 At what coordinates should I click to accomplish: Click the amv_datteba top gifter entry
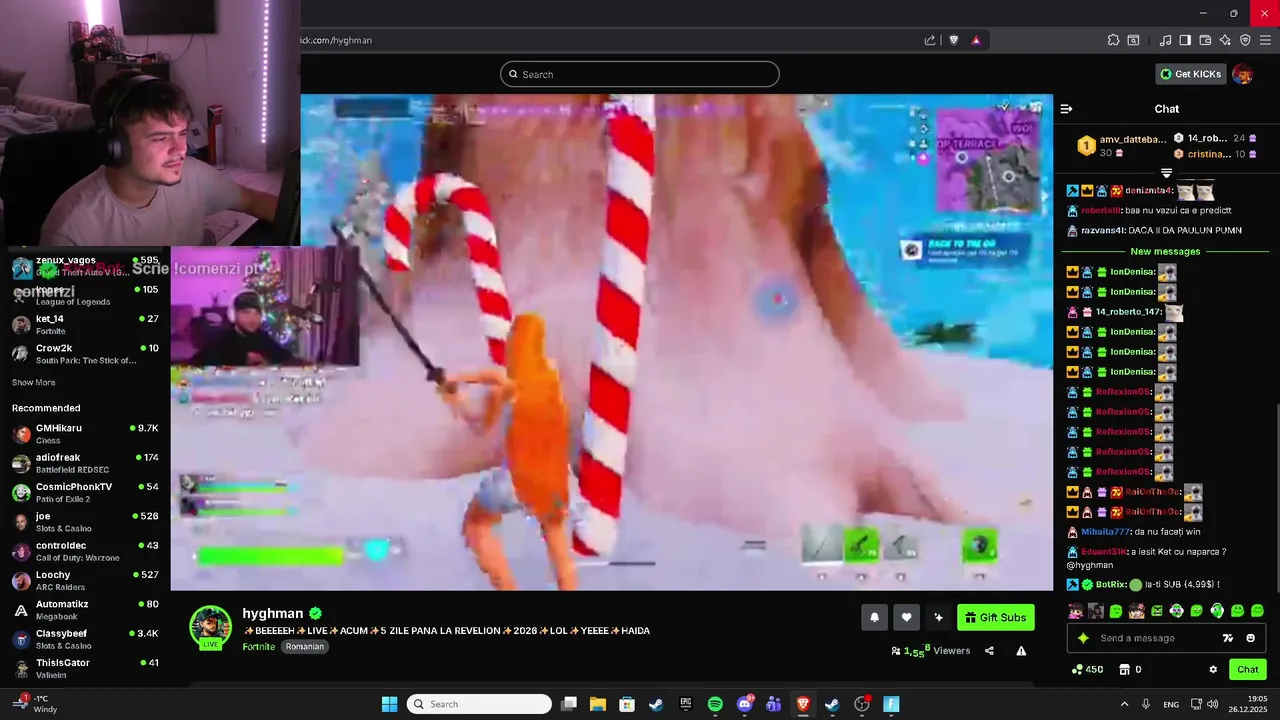click(x=1120, y=146)
